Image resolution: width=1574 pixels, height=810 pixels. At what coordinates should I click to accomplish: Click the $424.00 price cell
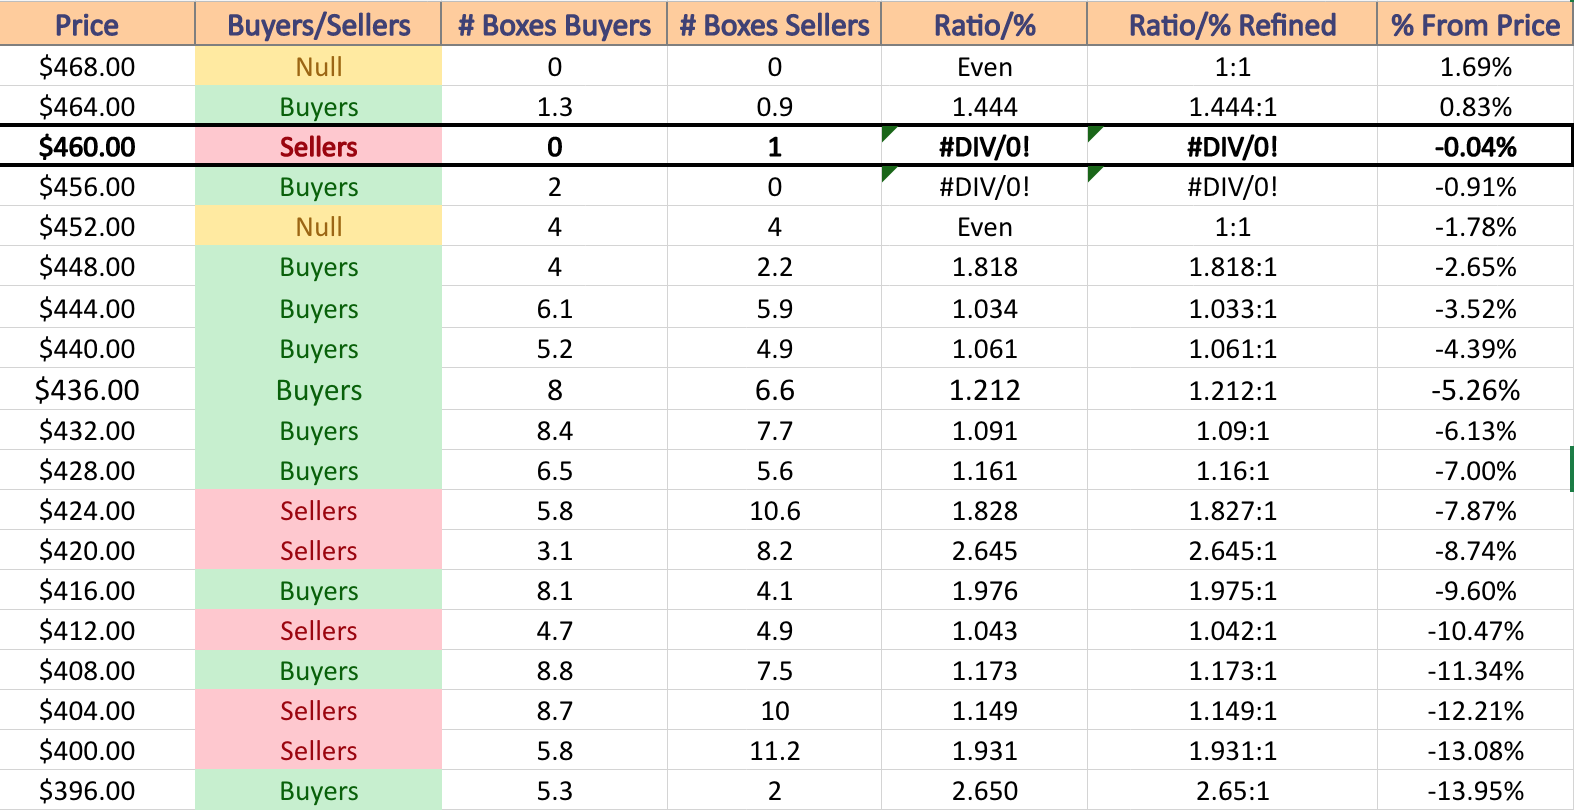(x=97, y=510)
